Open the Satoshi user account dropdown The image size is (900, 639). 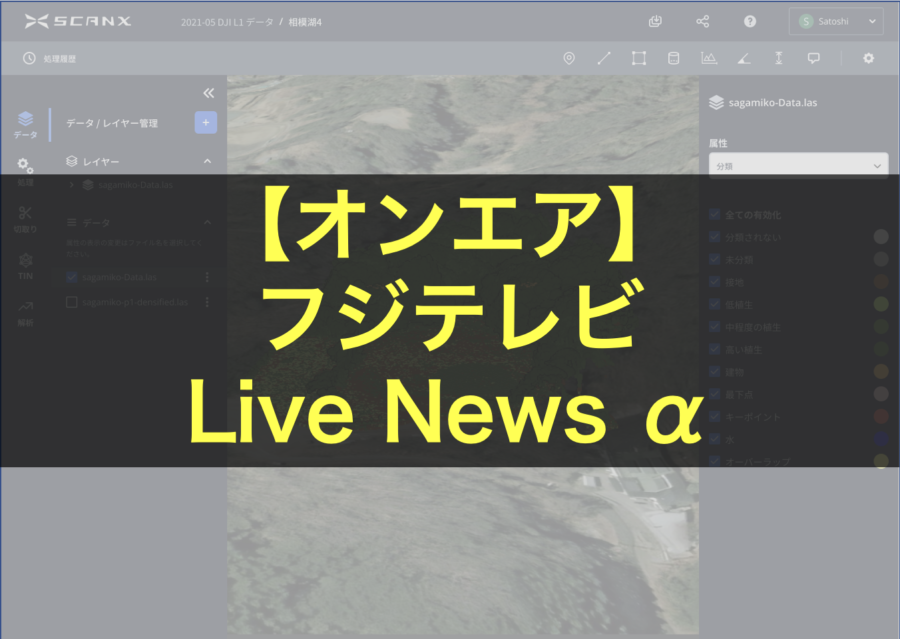pyautogui.click(x=836, y=21)
